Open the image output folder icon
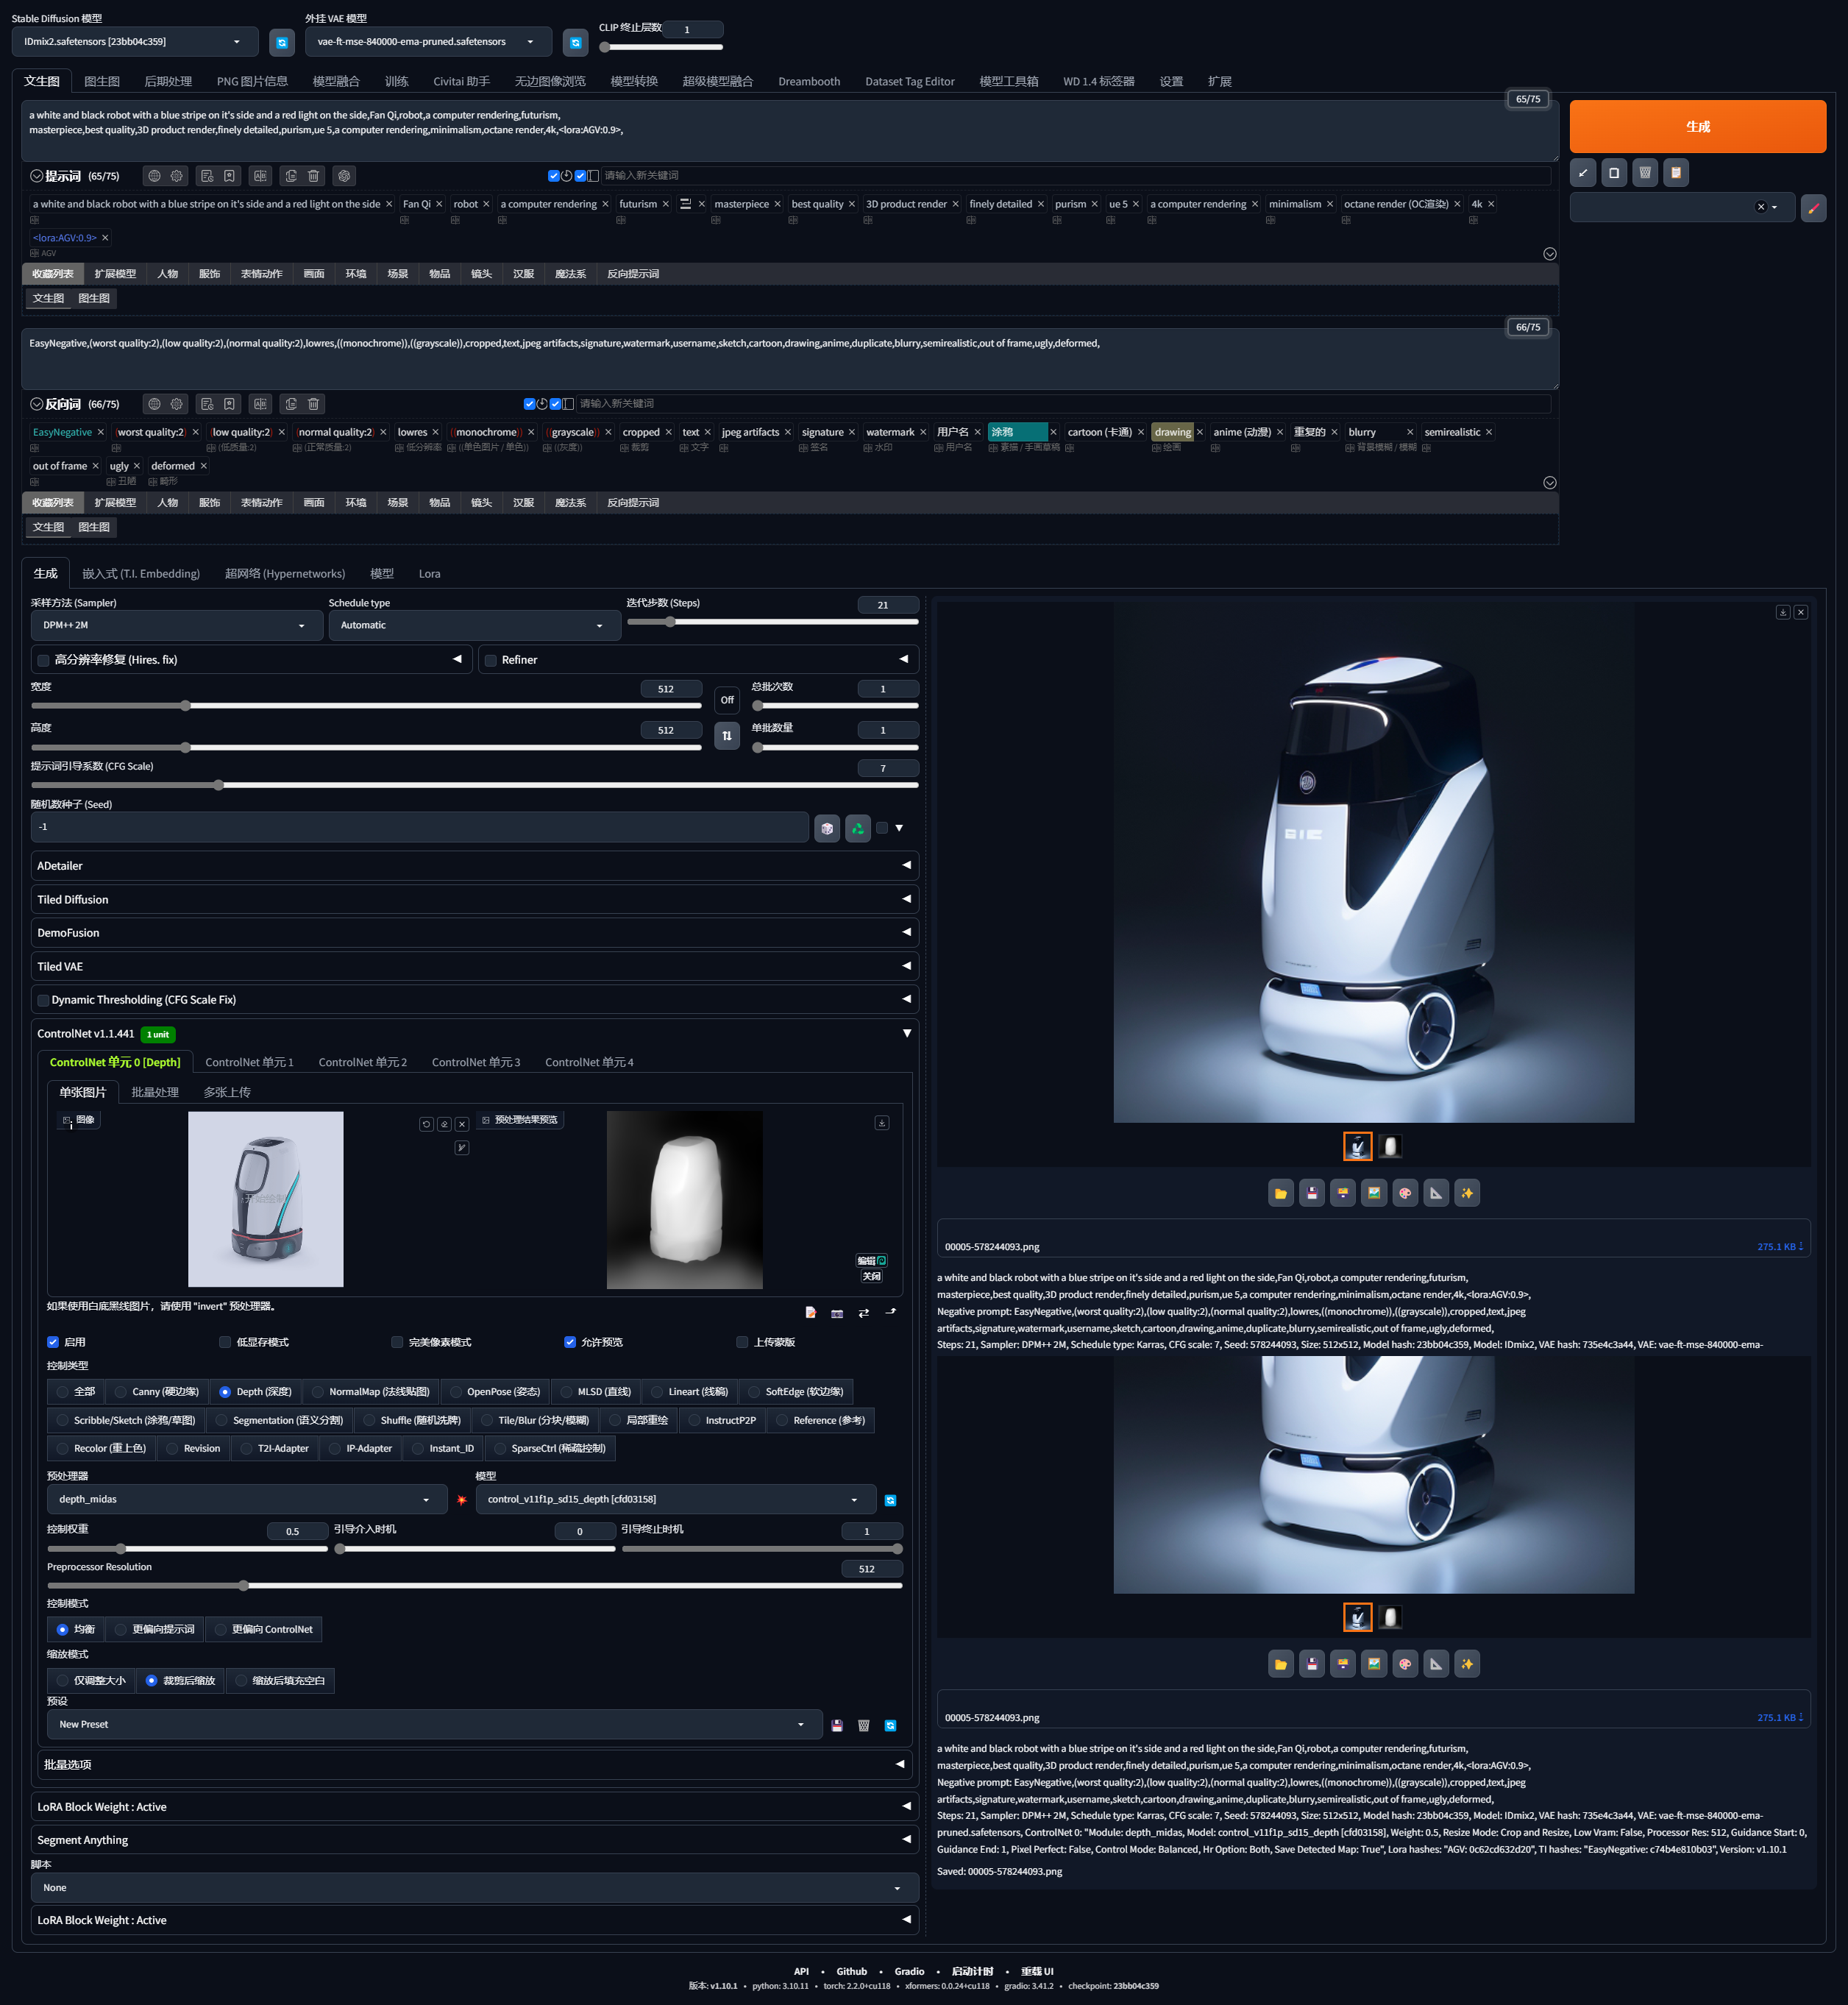 click(1281, 1192)
